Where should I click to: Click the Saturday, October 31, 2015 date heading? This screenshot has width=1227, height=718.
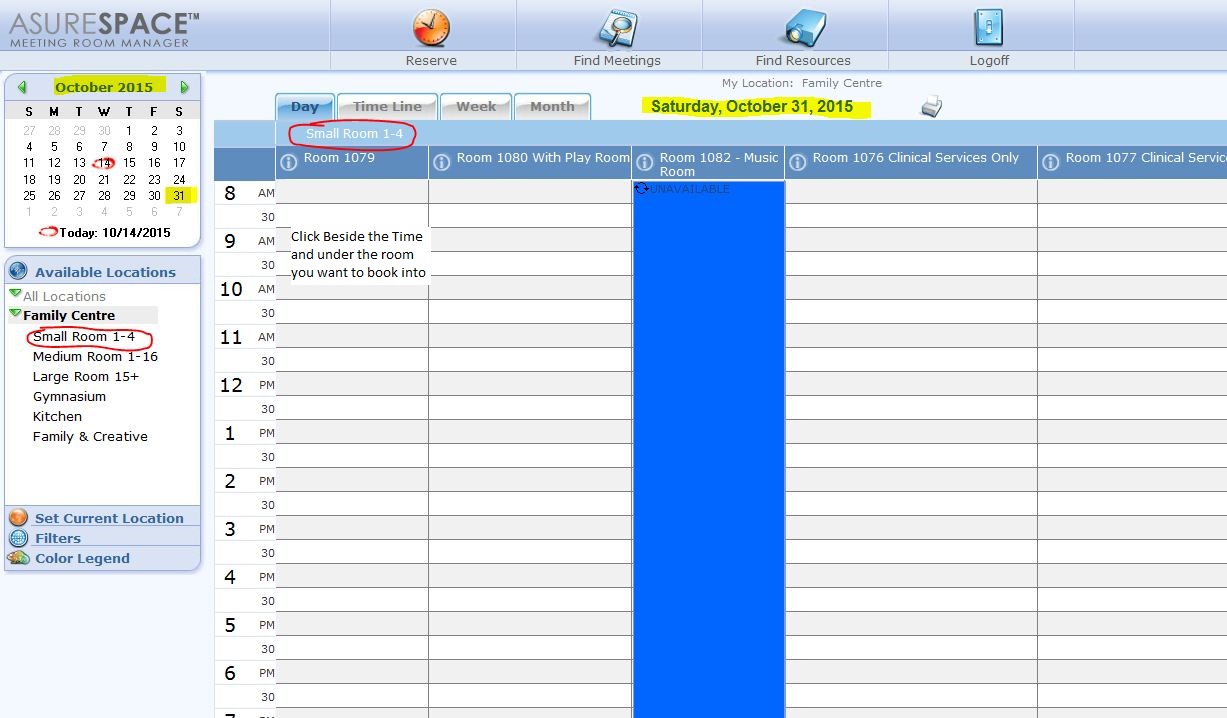point(752,106)
